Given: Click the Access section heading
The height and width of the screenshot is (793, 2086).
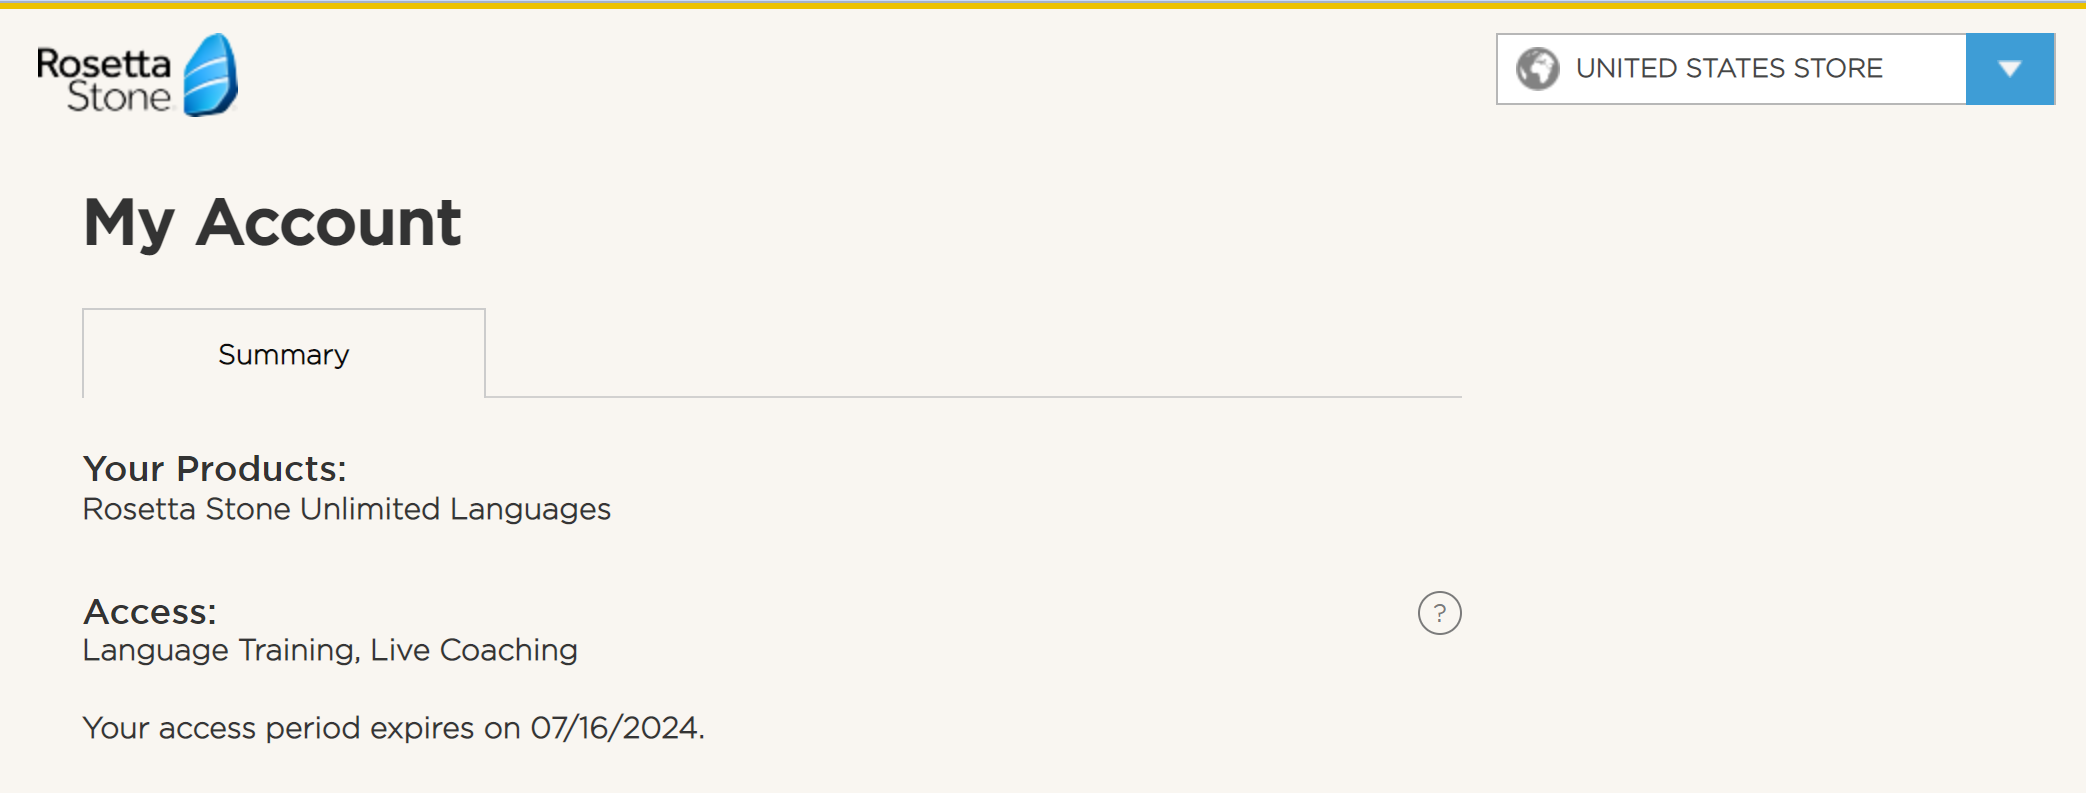Looking at the screenshot, I should point(149,611).
